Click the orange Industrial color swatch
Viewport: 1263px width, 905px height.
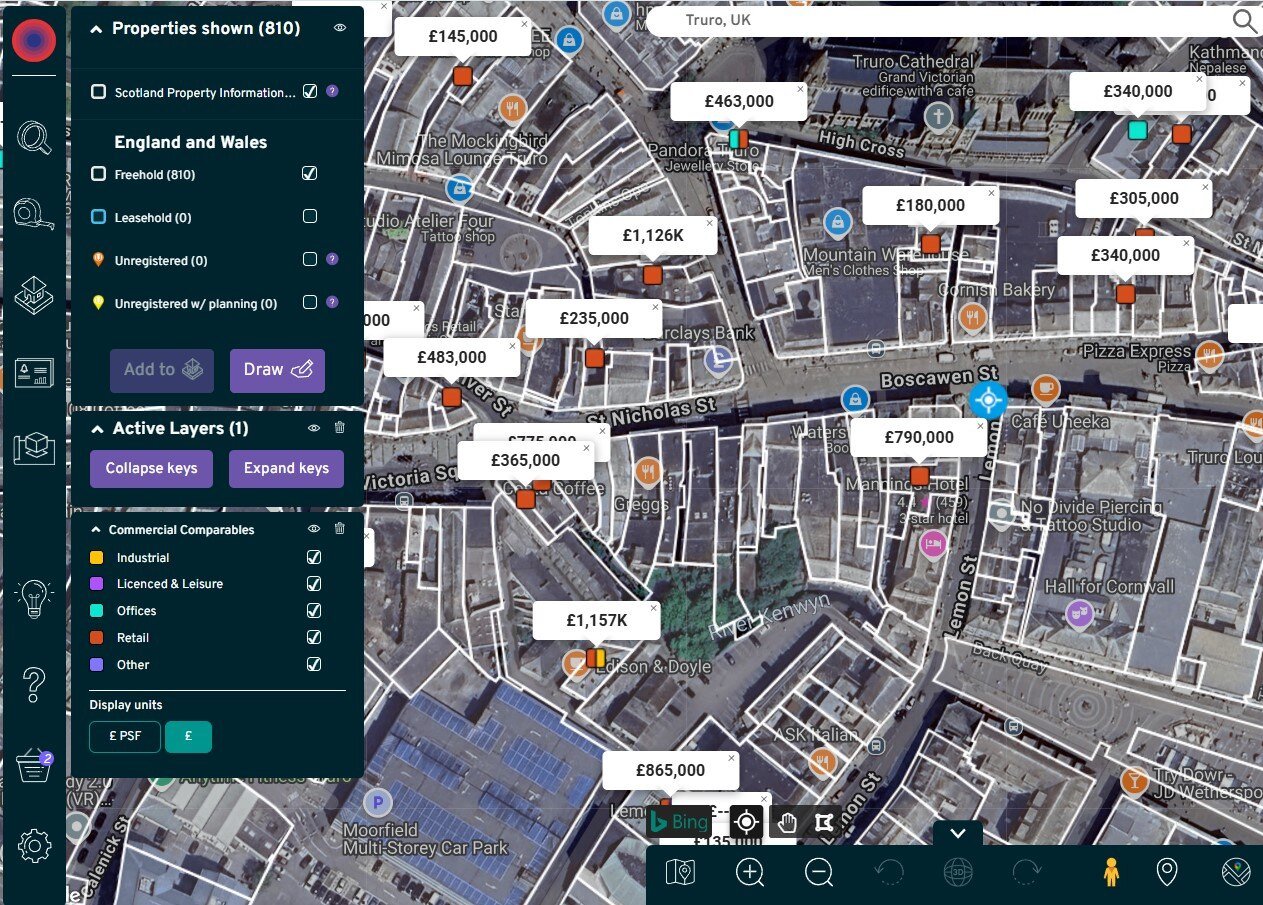coord(98,557)
